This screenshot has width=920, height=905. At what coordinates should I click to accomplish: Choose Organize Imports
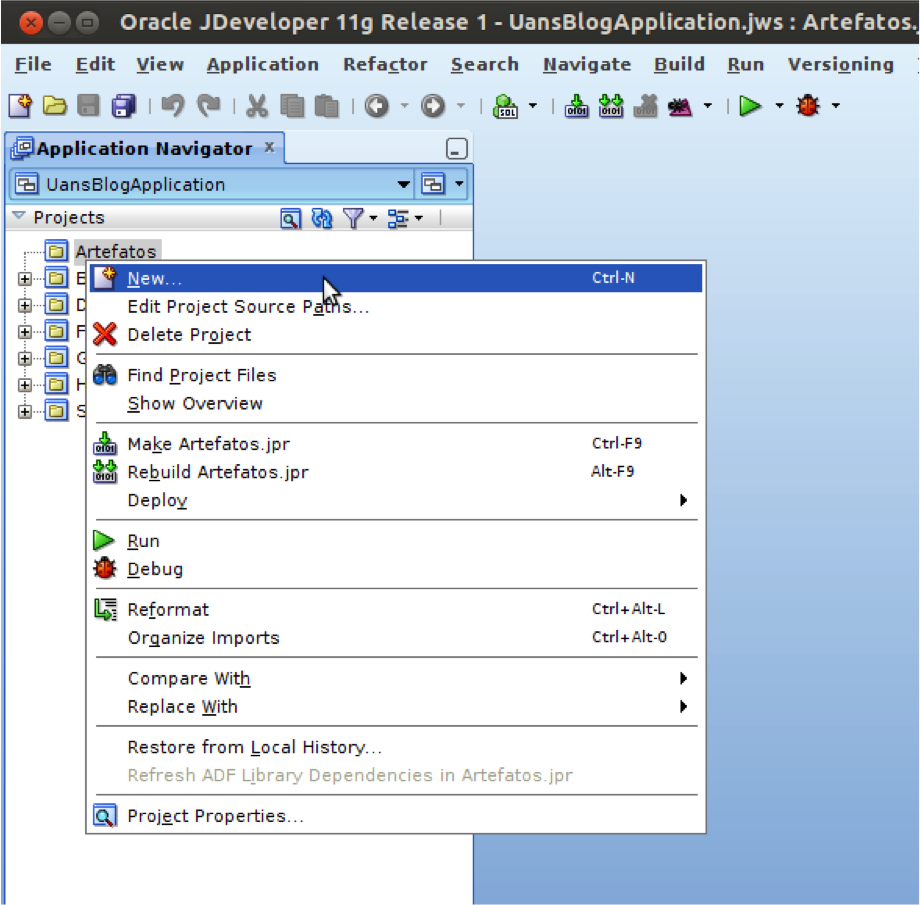[396, 638]
